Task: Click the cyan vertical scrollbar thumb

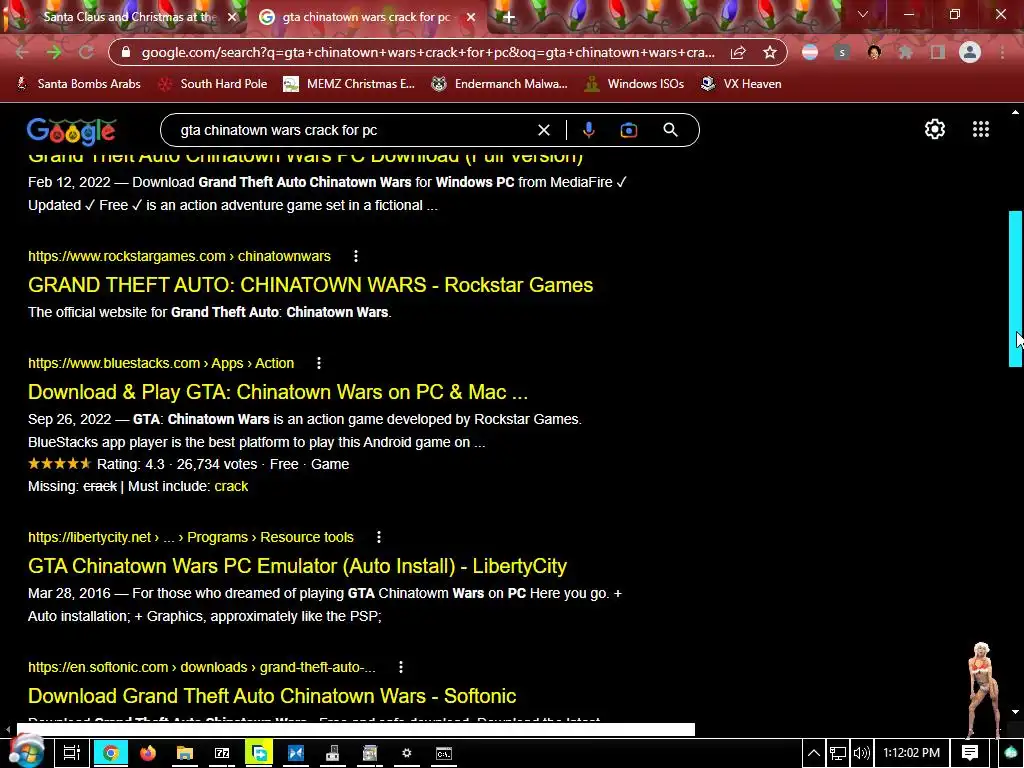Action: (1016, 288)
